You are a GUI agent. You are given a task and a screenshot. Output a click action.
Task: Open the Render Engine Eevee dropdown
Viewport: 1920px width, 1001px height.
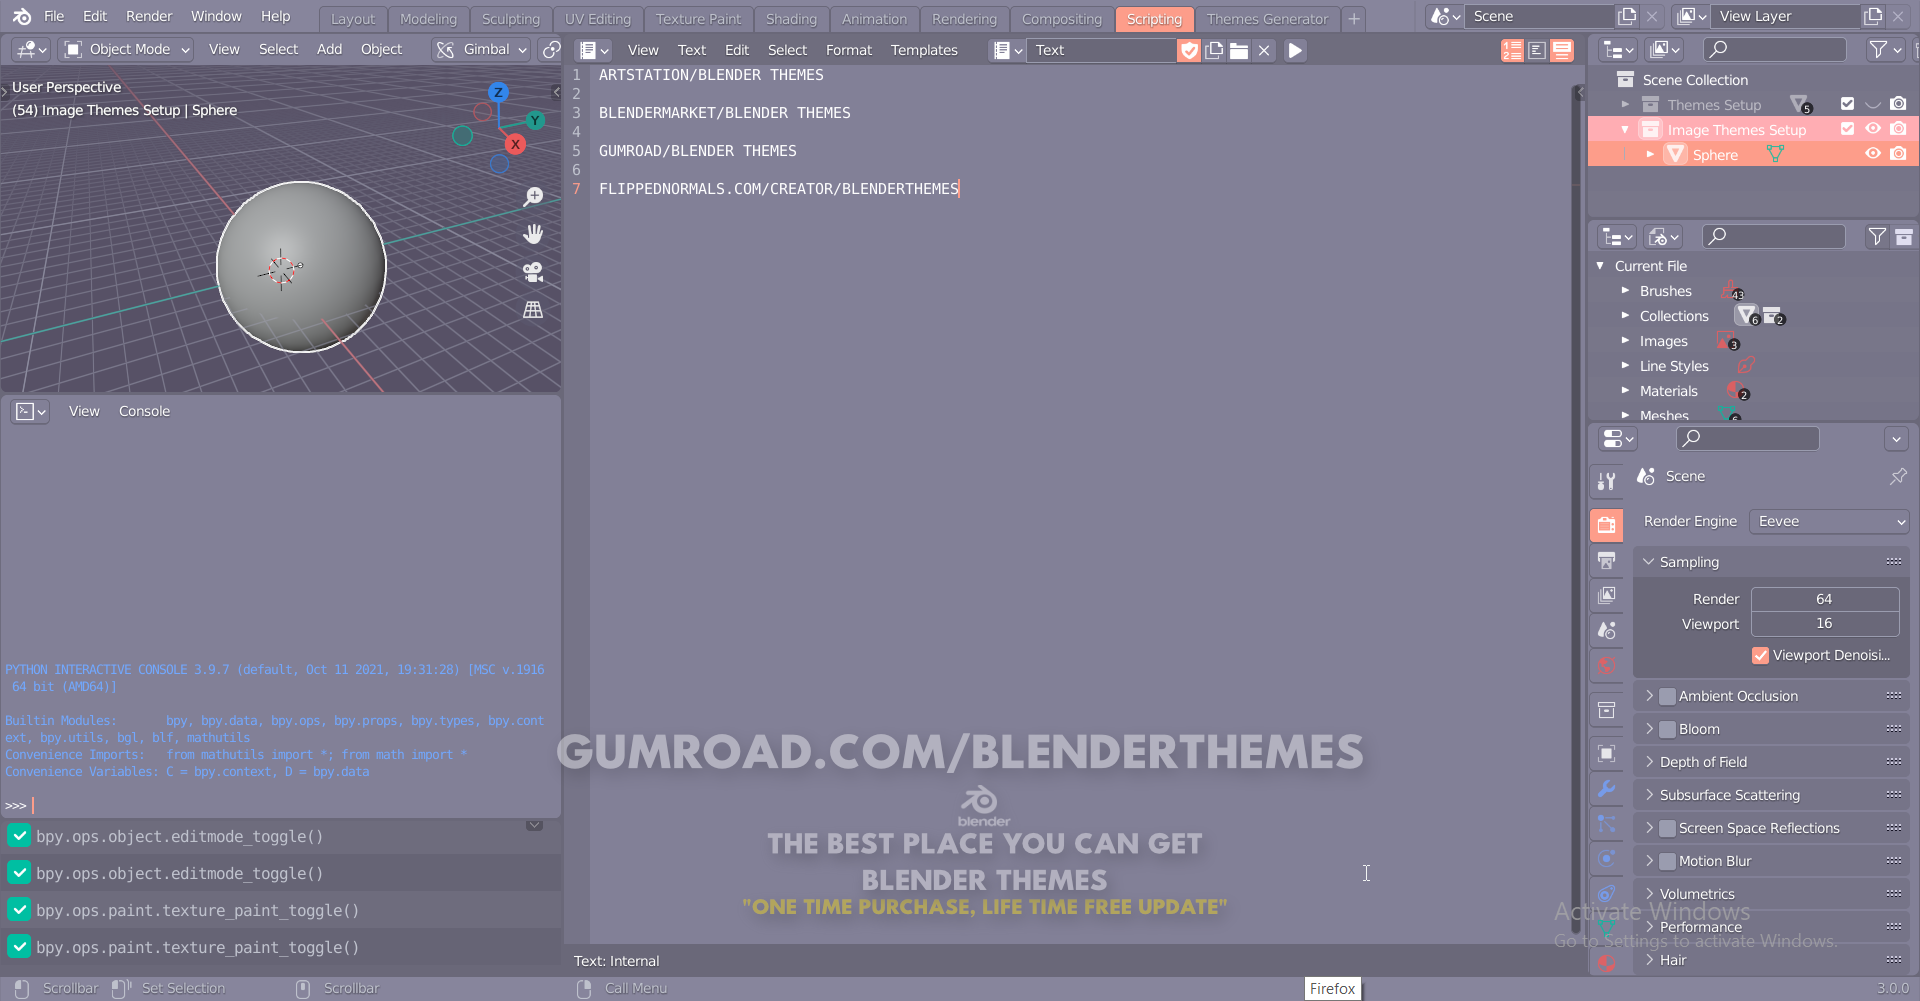(x=1829, y=521)
